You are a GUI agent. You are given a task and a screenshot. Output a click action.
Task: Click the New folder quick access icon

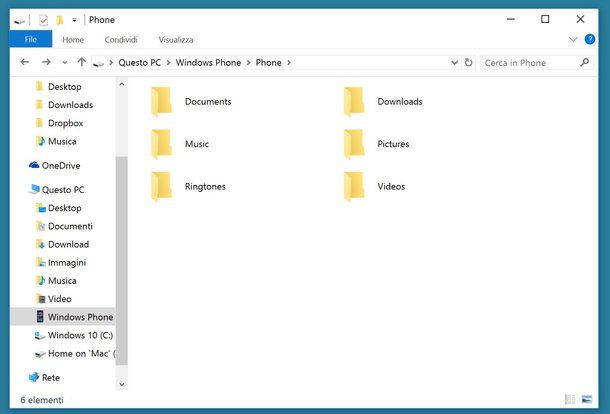(60, 20)
